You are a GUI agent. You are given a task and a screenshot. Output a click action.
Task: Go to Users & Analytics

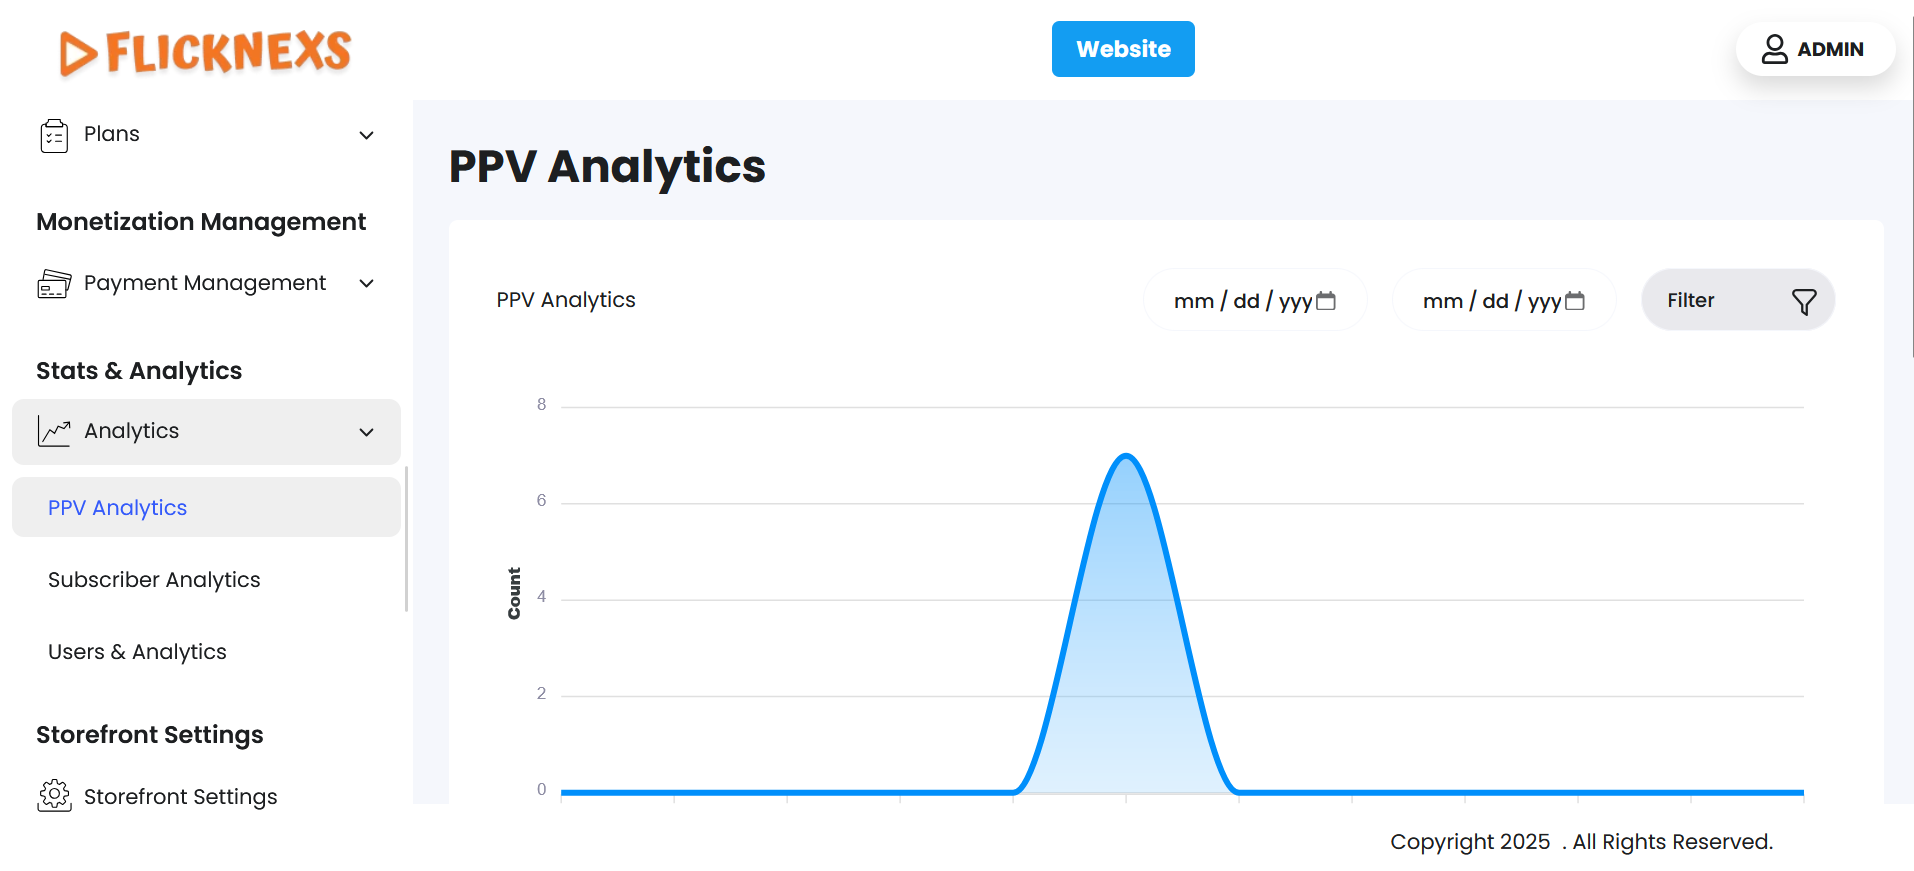point(137,652)
